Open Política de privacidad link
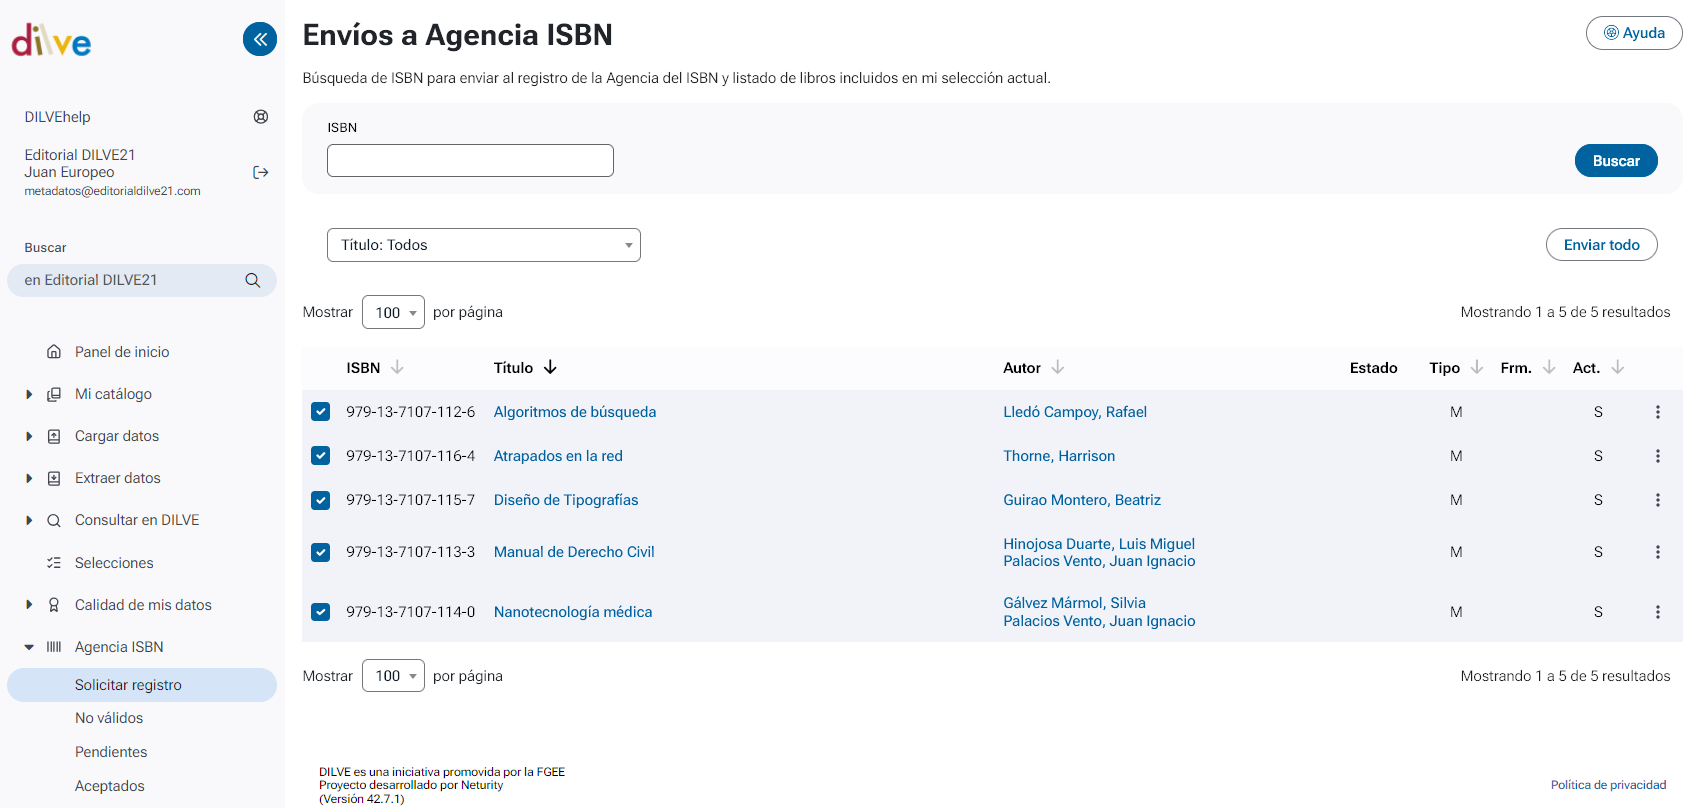The height and width of the screenshot is (808, 1695). pyautogui.click(x=1608, y=785)
